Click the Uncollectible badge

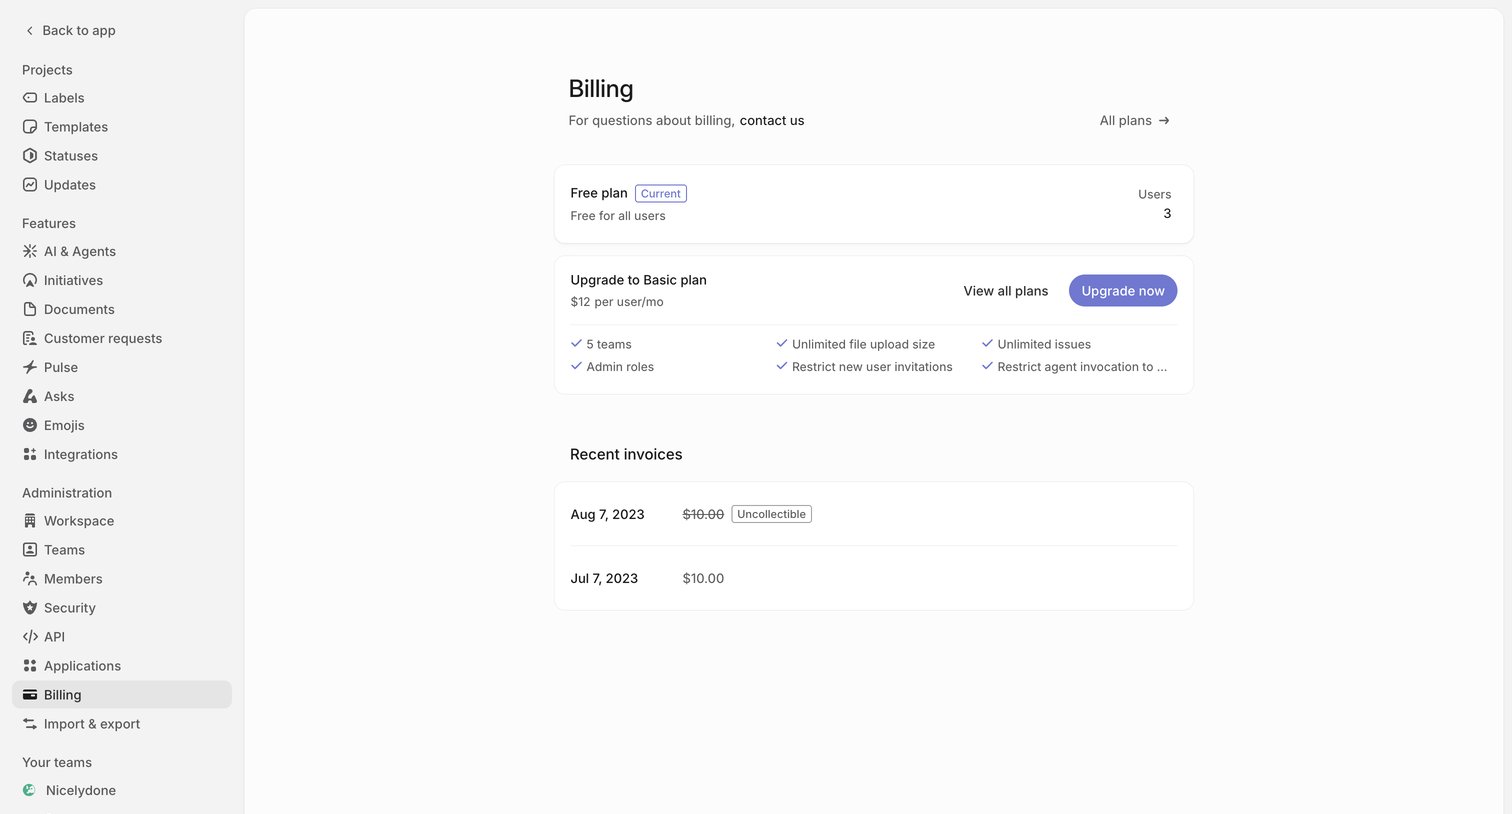(x=772, y=514)
